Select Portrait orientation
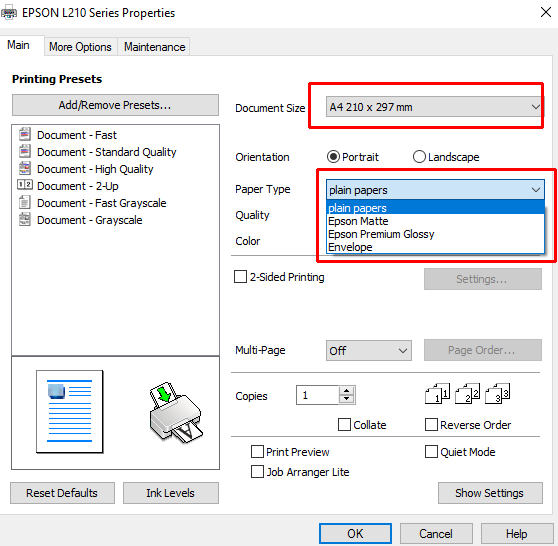 click(x=333, y=157)
